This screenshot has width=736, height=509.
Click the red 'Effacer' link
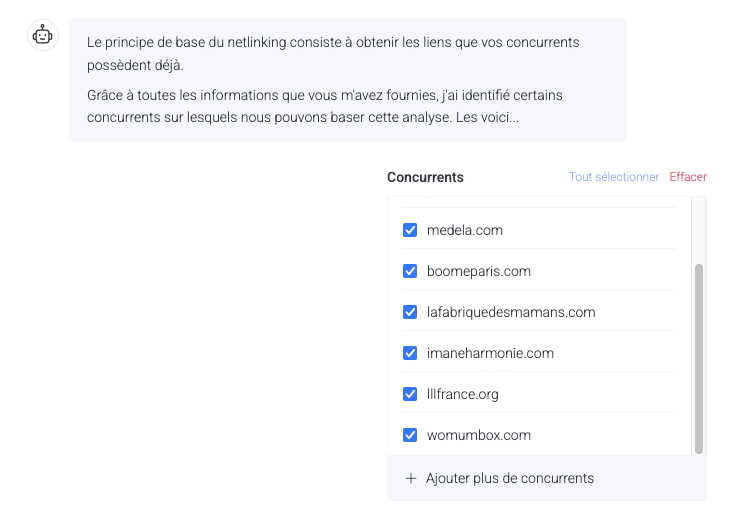[688, 177]
